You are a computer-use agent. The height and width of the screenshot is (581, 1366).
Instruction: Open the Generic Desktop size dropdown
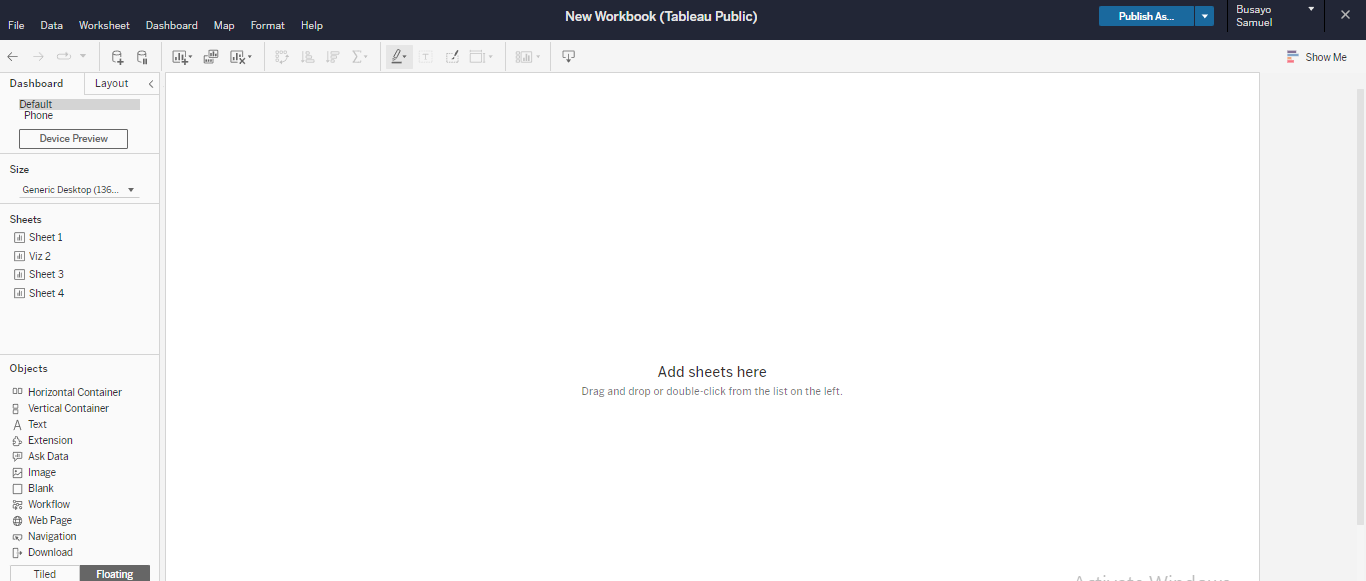[79, 189]
